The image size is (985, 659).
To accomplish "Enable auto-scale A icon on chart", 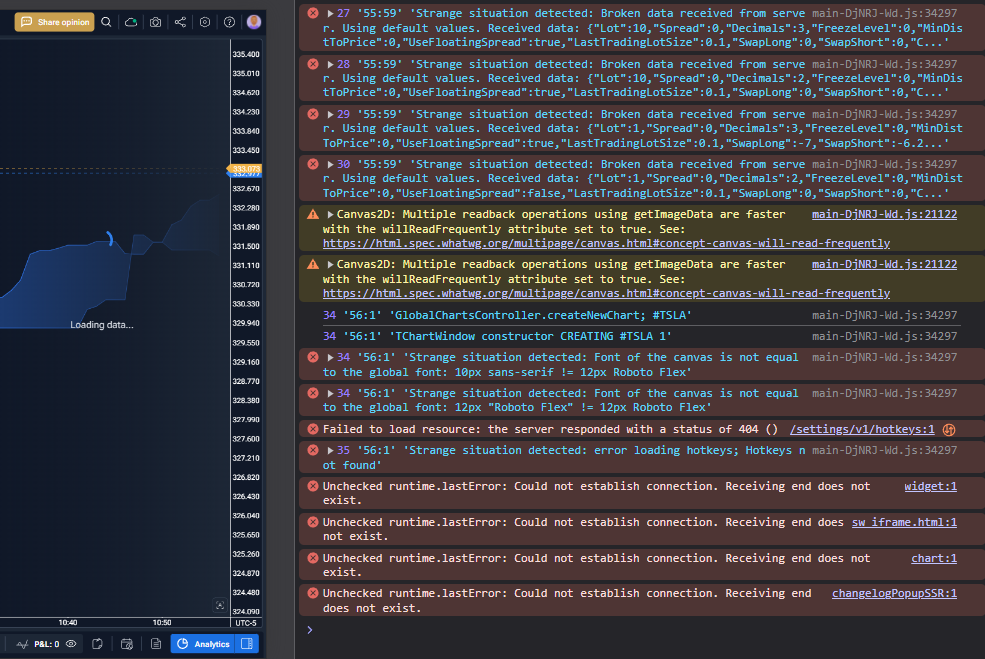I will [220, 605].
